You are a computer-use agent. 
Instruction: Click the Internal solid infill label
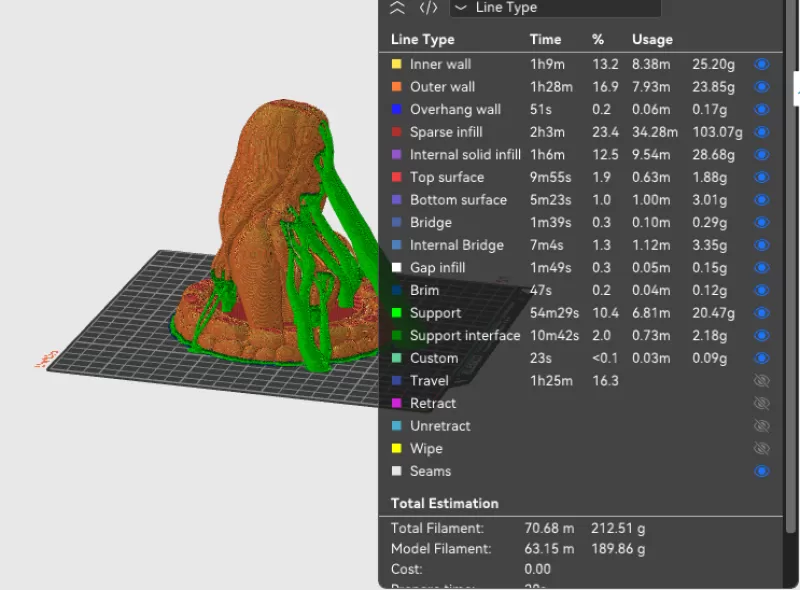click(x=465, y=155)
